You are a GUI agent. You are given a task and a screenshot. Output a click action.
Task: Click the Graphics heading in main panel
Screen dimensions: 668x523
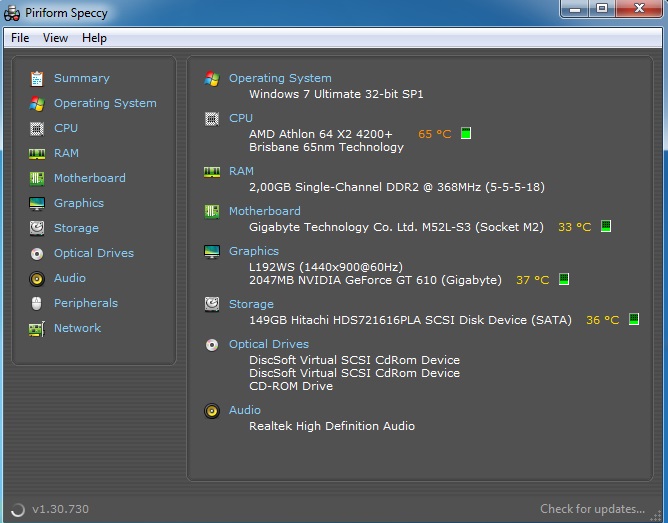253,251
